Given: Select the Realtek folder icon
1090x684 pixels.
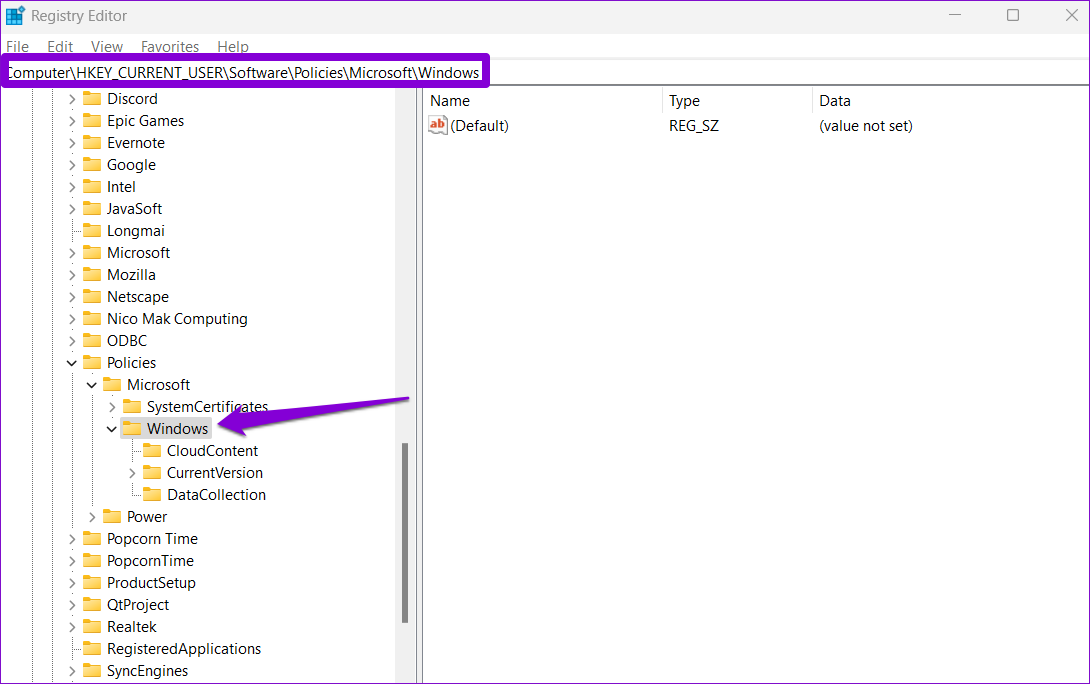Looking at the screenshot, I should pyautogui.click(x=92, y=626).
